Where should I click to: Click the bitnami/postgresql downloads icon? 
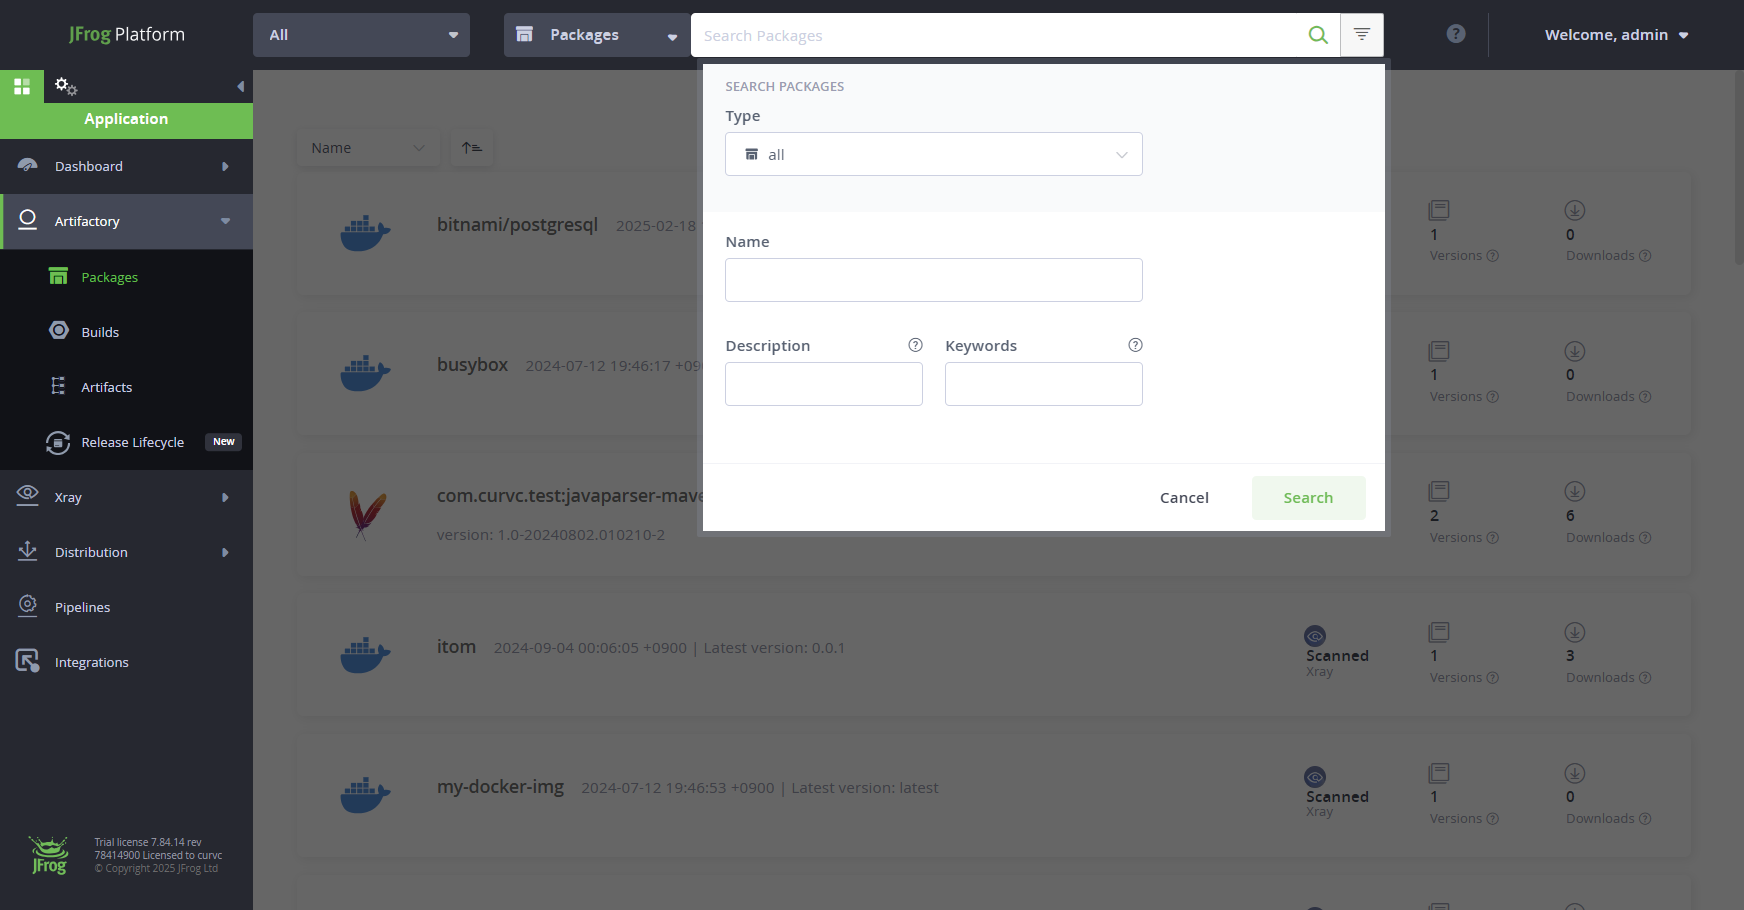1575,210
